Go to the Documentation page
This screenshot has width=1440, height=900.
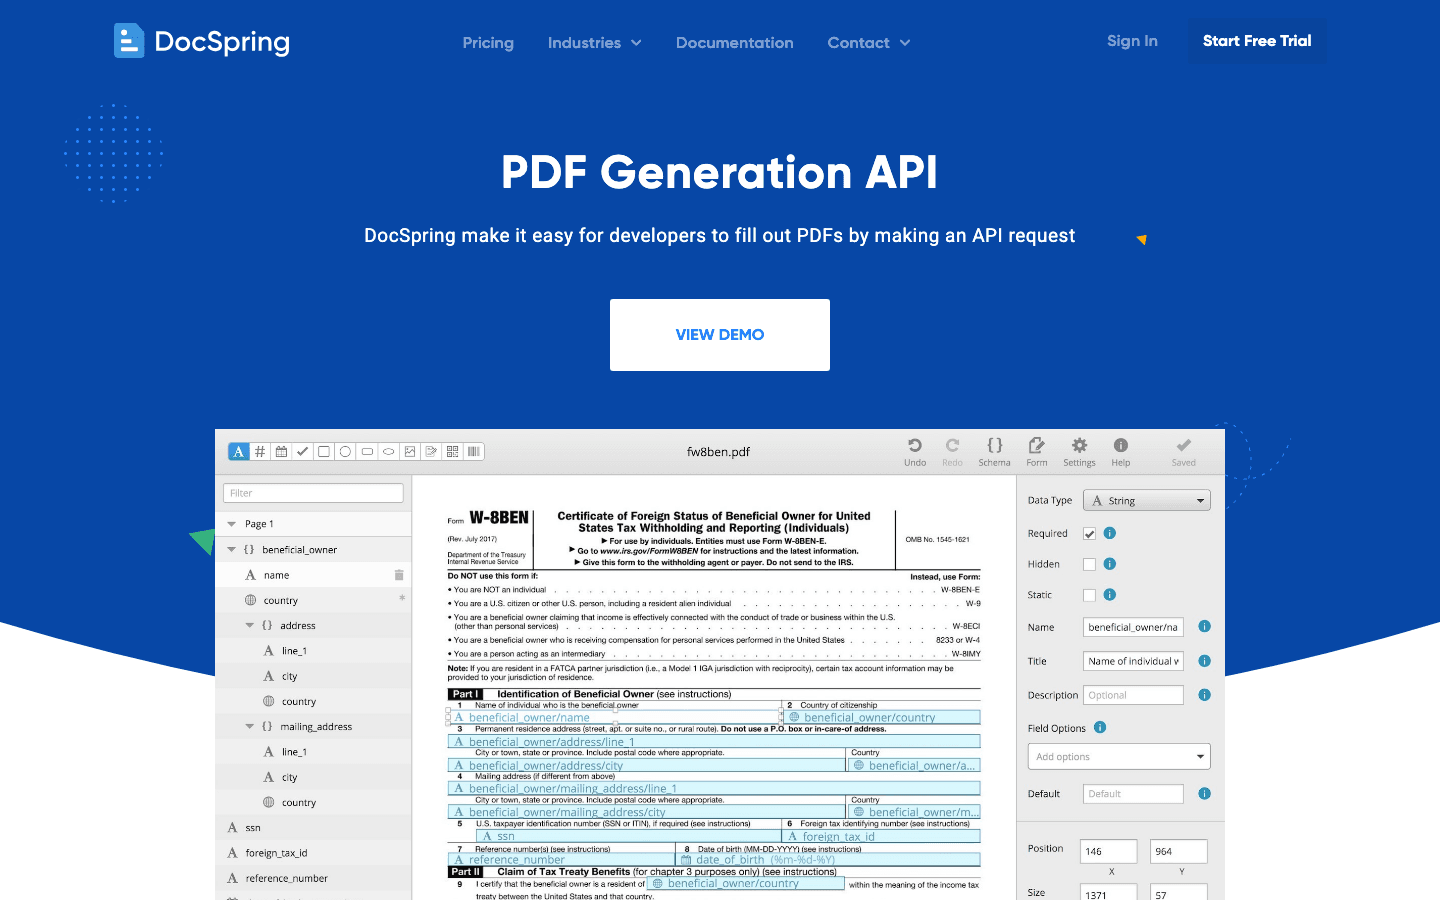click(x=734, y=43)
